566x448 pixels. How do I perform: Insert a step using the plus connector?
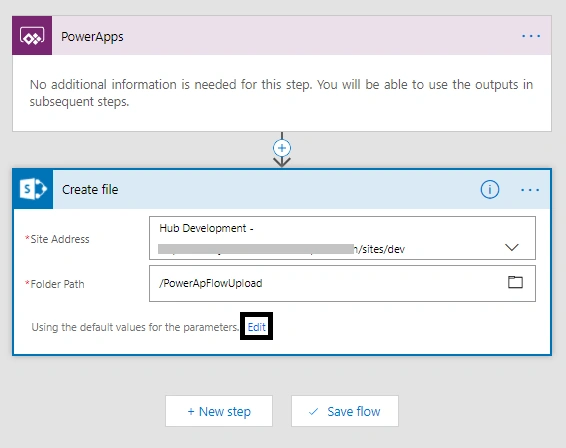(282, 148)
